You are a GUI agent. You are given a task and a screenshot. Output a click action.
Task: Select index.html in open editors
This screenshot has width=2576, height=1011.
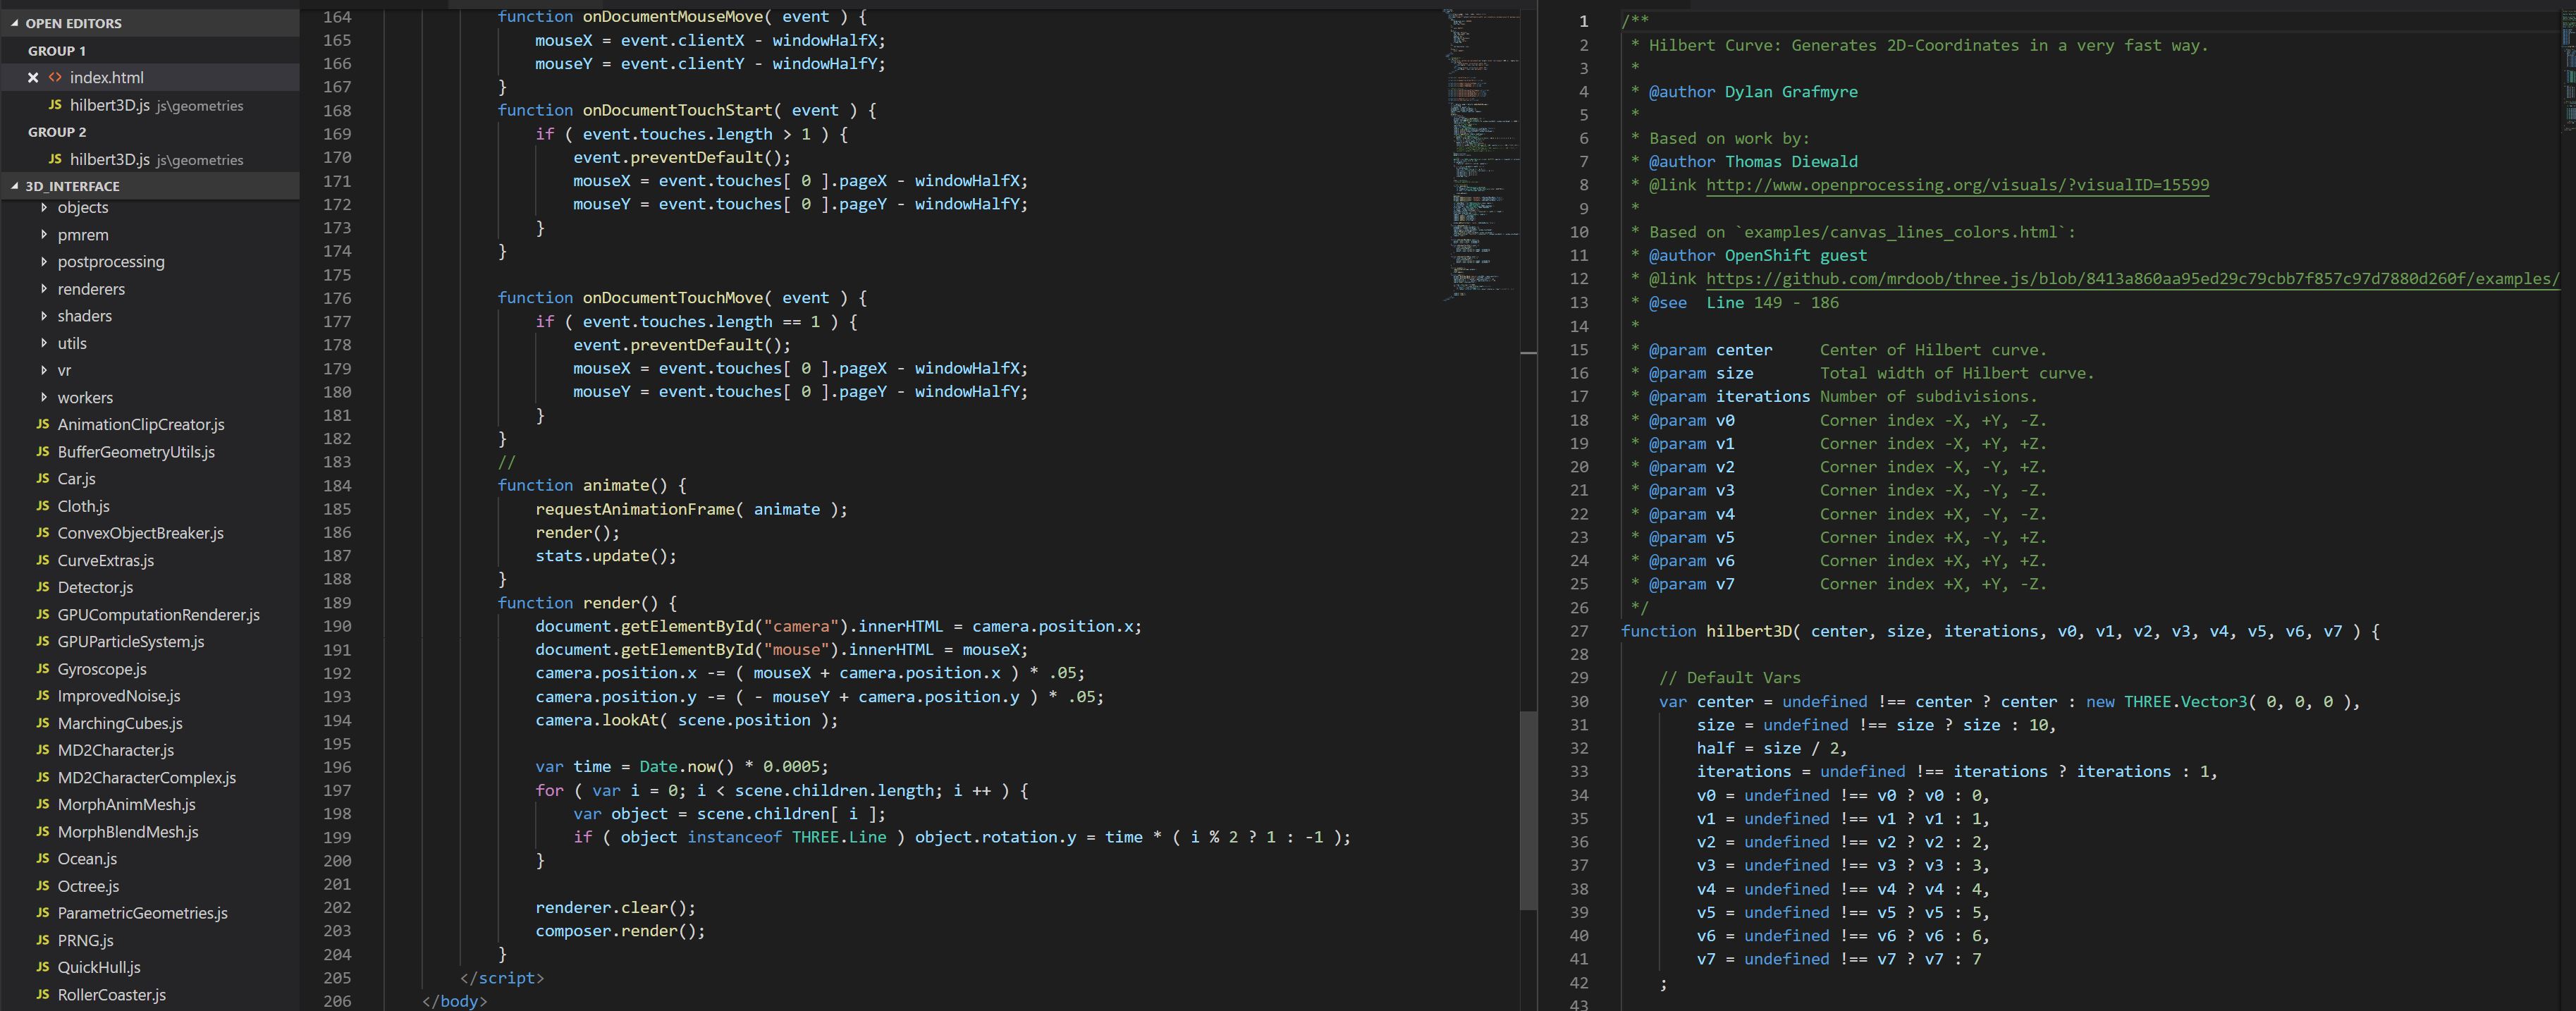pyautogui.click(x=150, y=78)
